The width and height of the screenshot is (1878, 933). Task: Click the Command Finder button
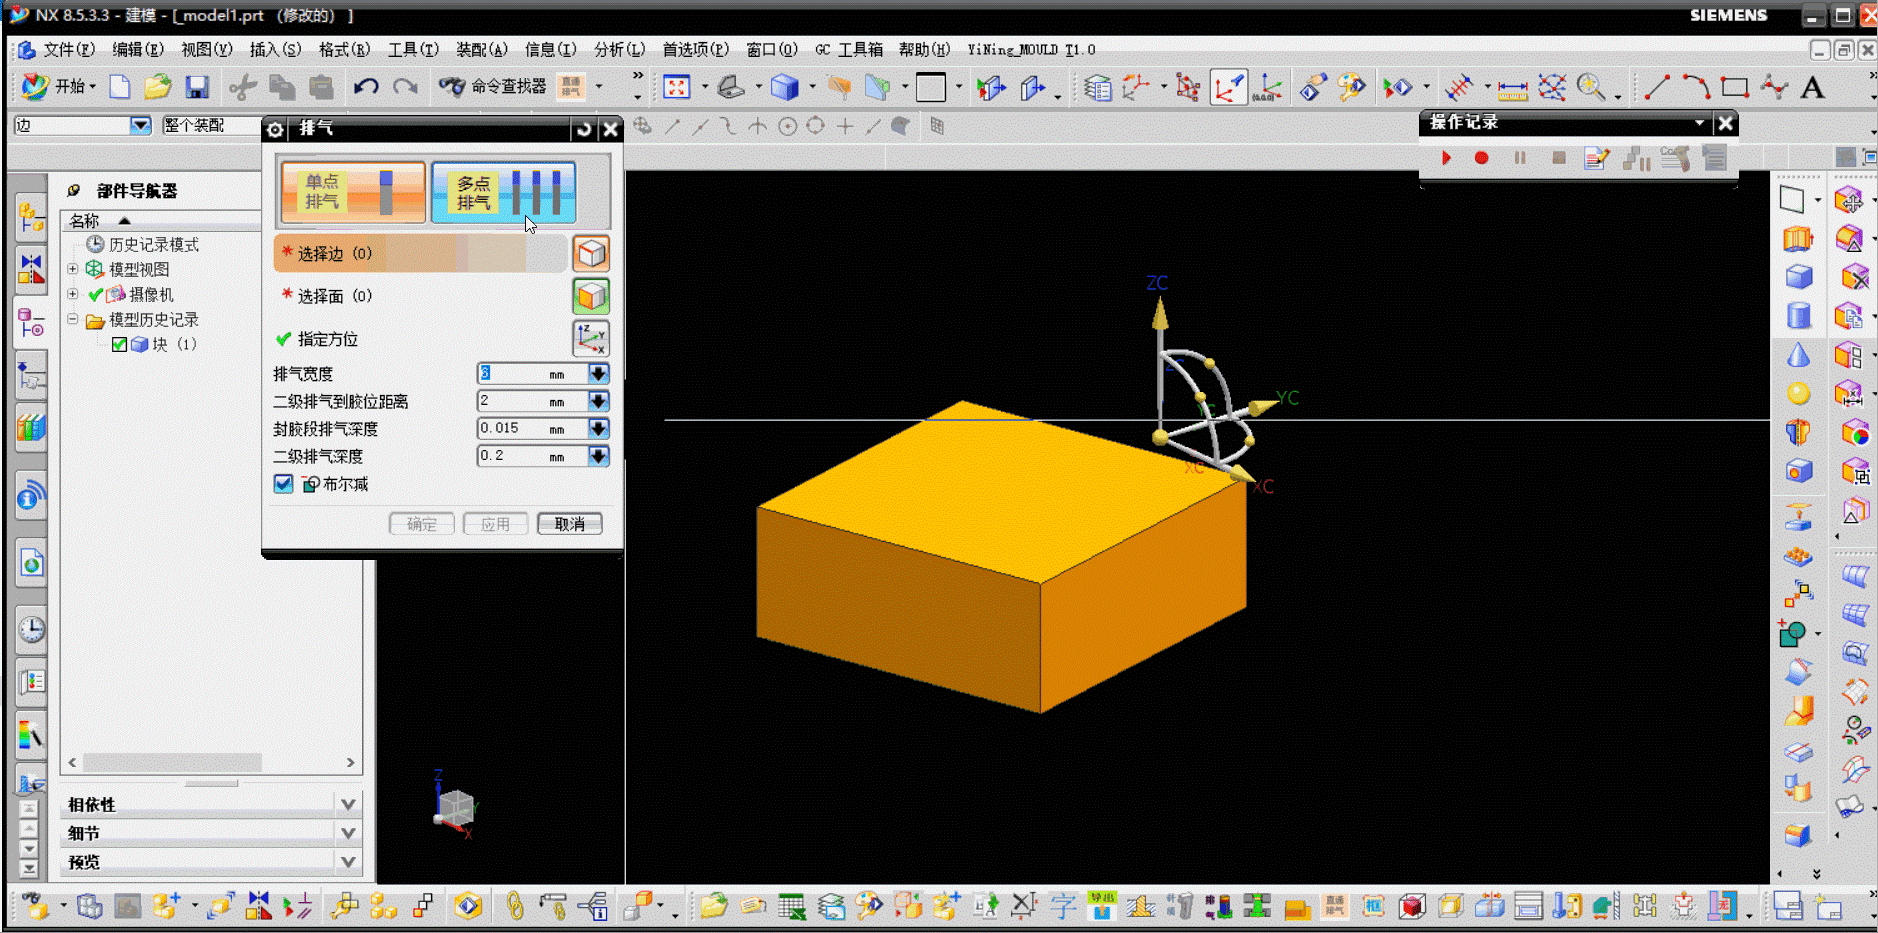coord(493,87)
